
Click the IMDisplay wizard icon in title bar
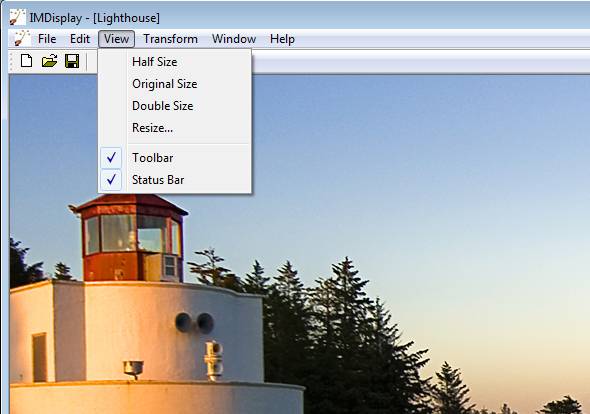pos(18,17)
